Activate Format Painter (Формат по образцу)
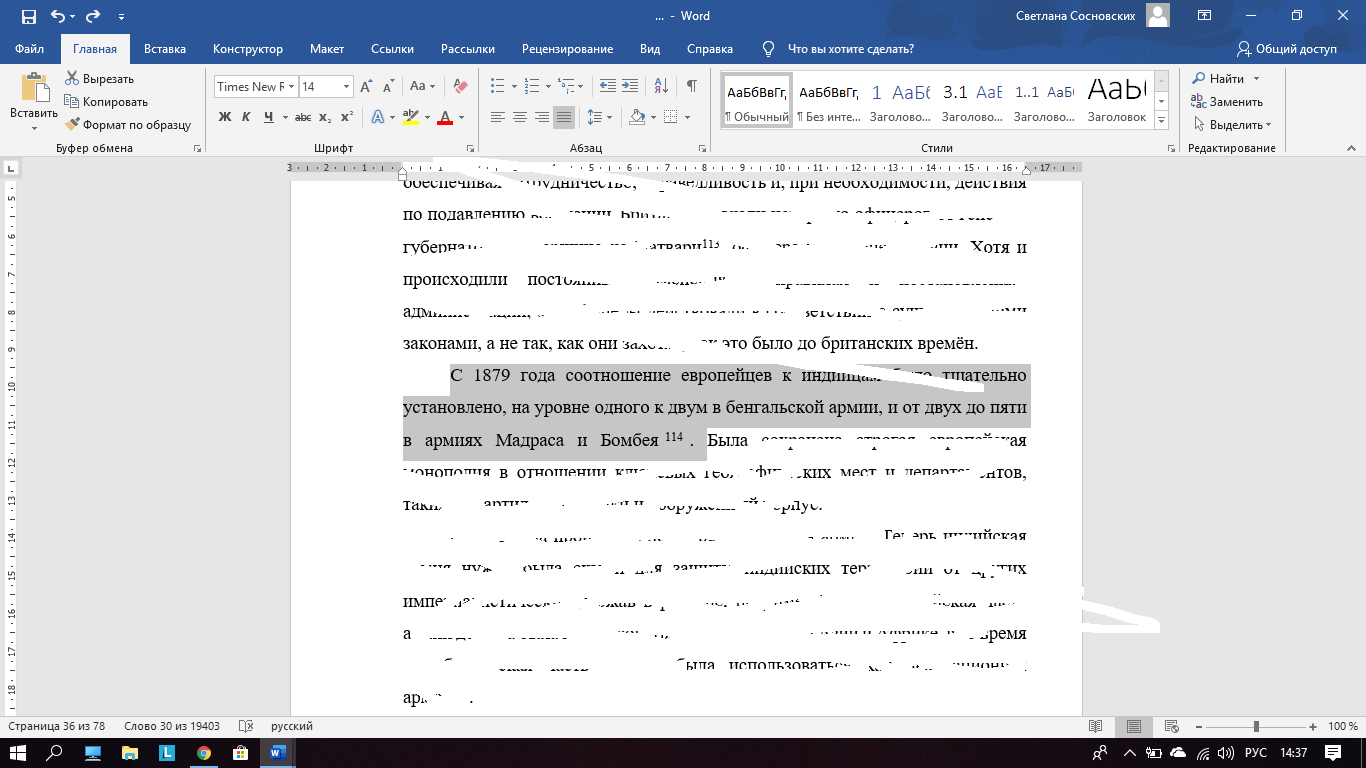The height and width of the screenshot is (768, 1366). tap(128, 125)
